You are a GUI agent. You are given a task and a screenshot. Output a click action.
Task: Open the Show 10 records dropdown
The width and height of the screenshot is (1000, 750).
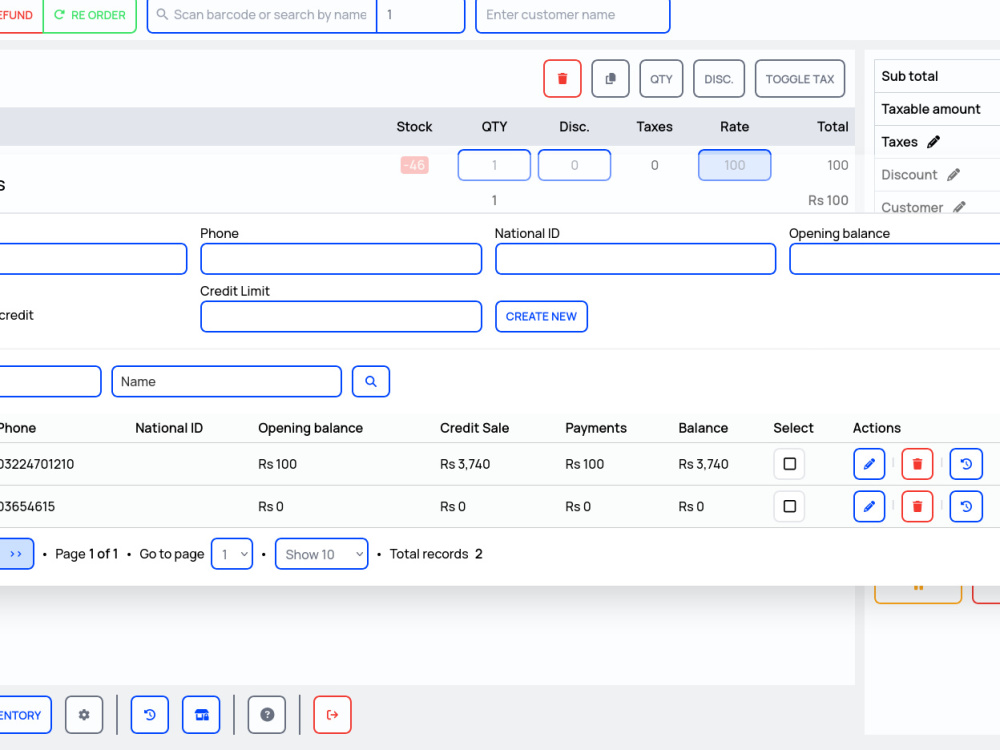321,554
